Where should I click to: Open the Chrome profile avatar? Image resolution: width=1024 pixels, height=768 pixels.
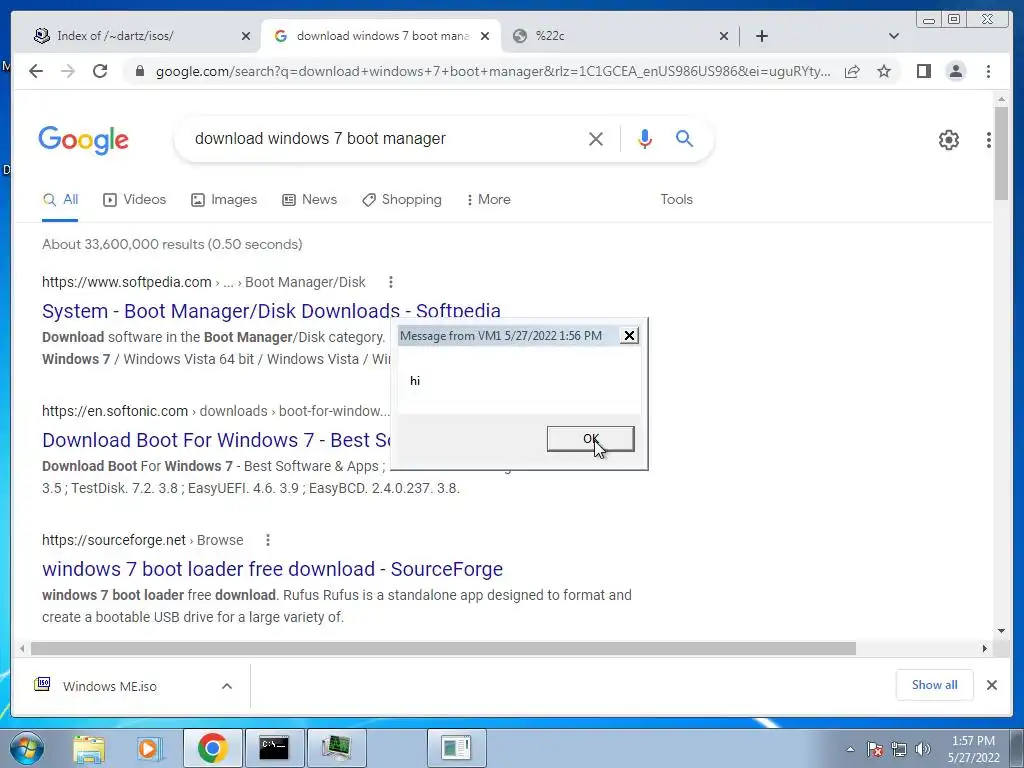pyautogui.click(x=956, y=71)
